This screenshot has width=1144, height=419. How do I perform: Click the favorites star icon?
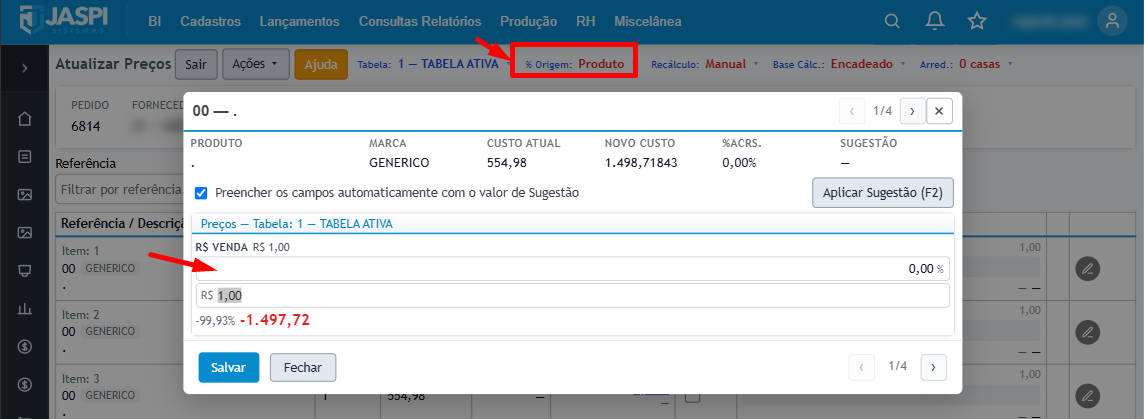977,21
